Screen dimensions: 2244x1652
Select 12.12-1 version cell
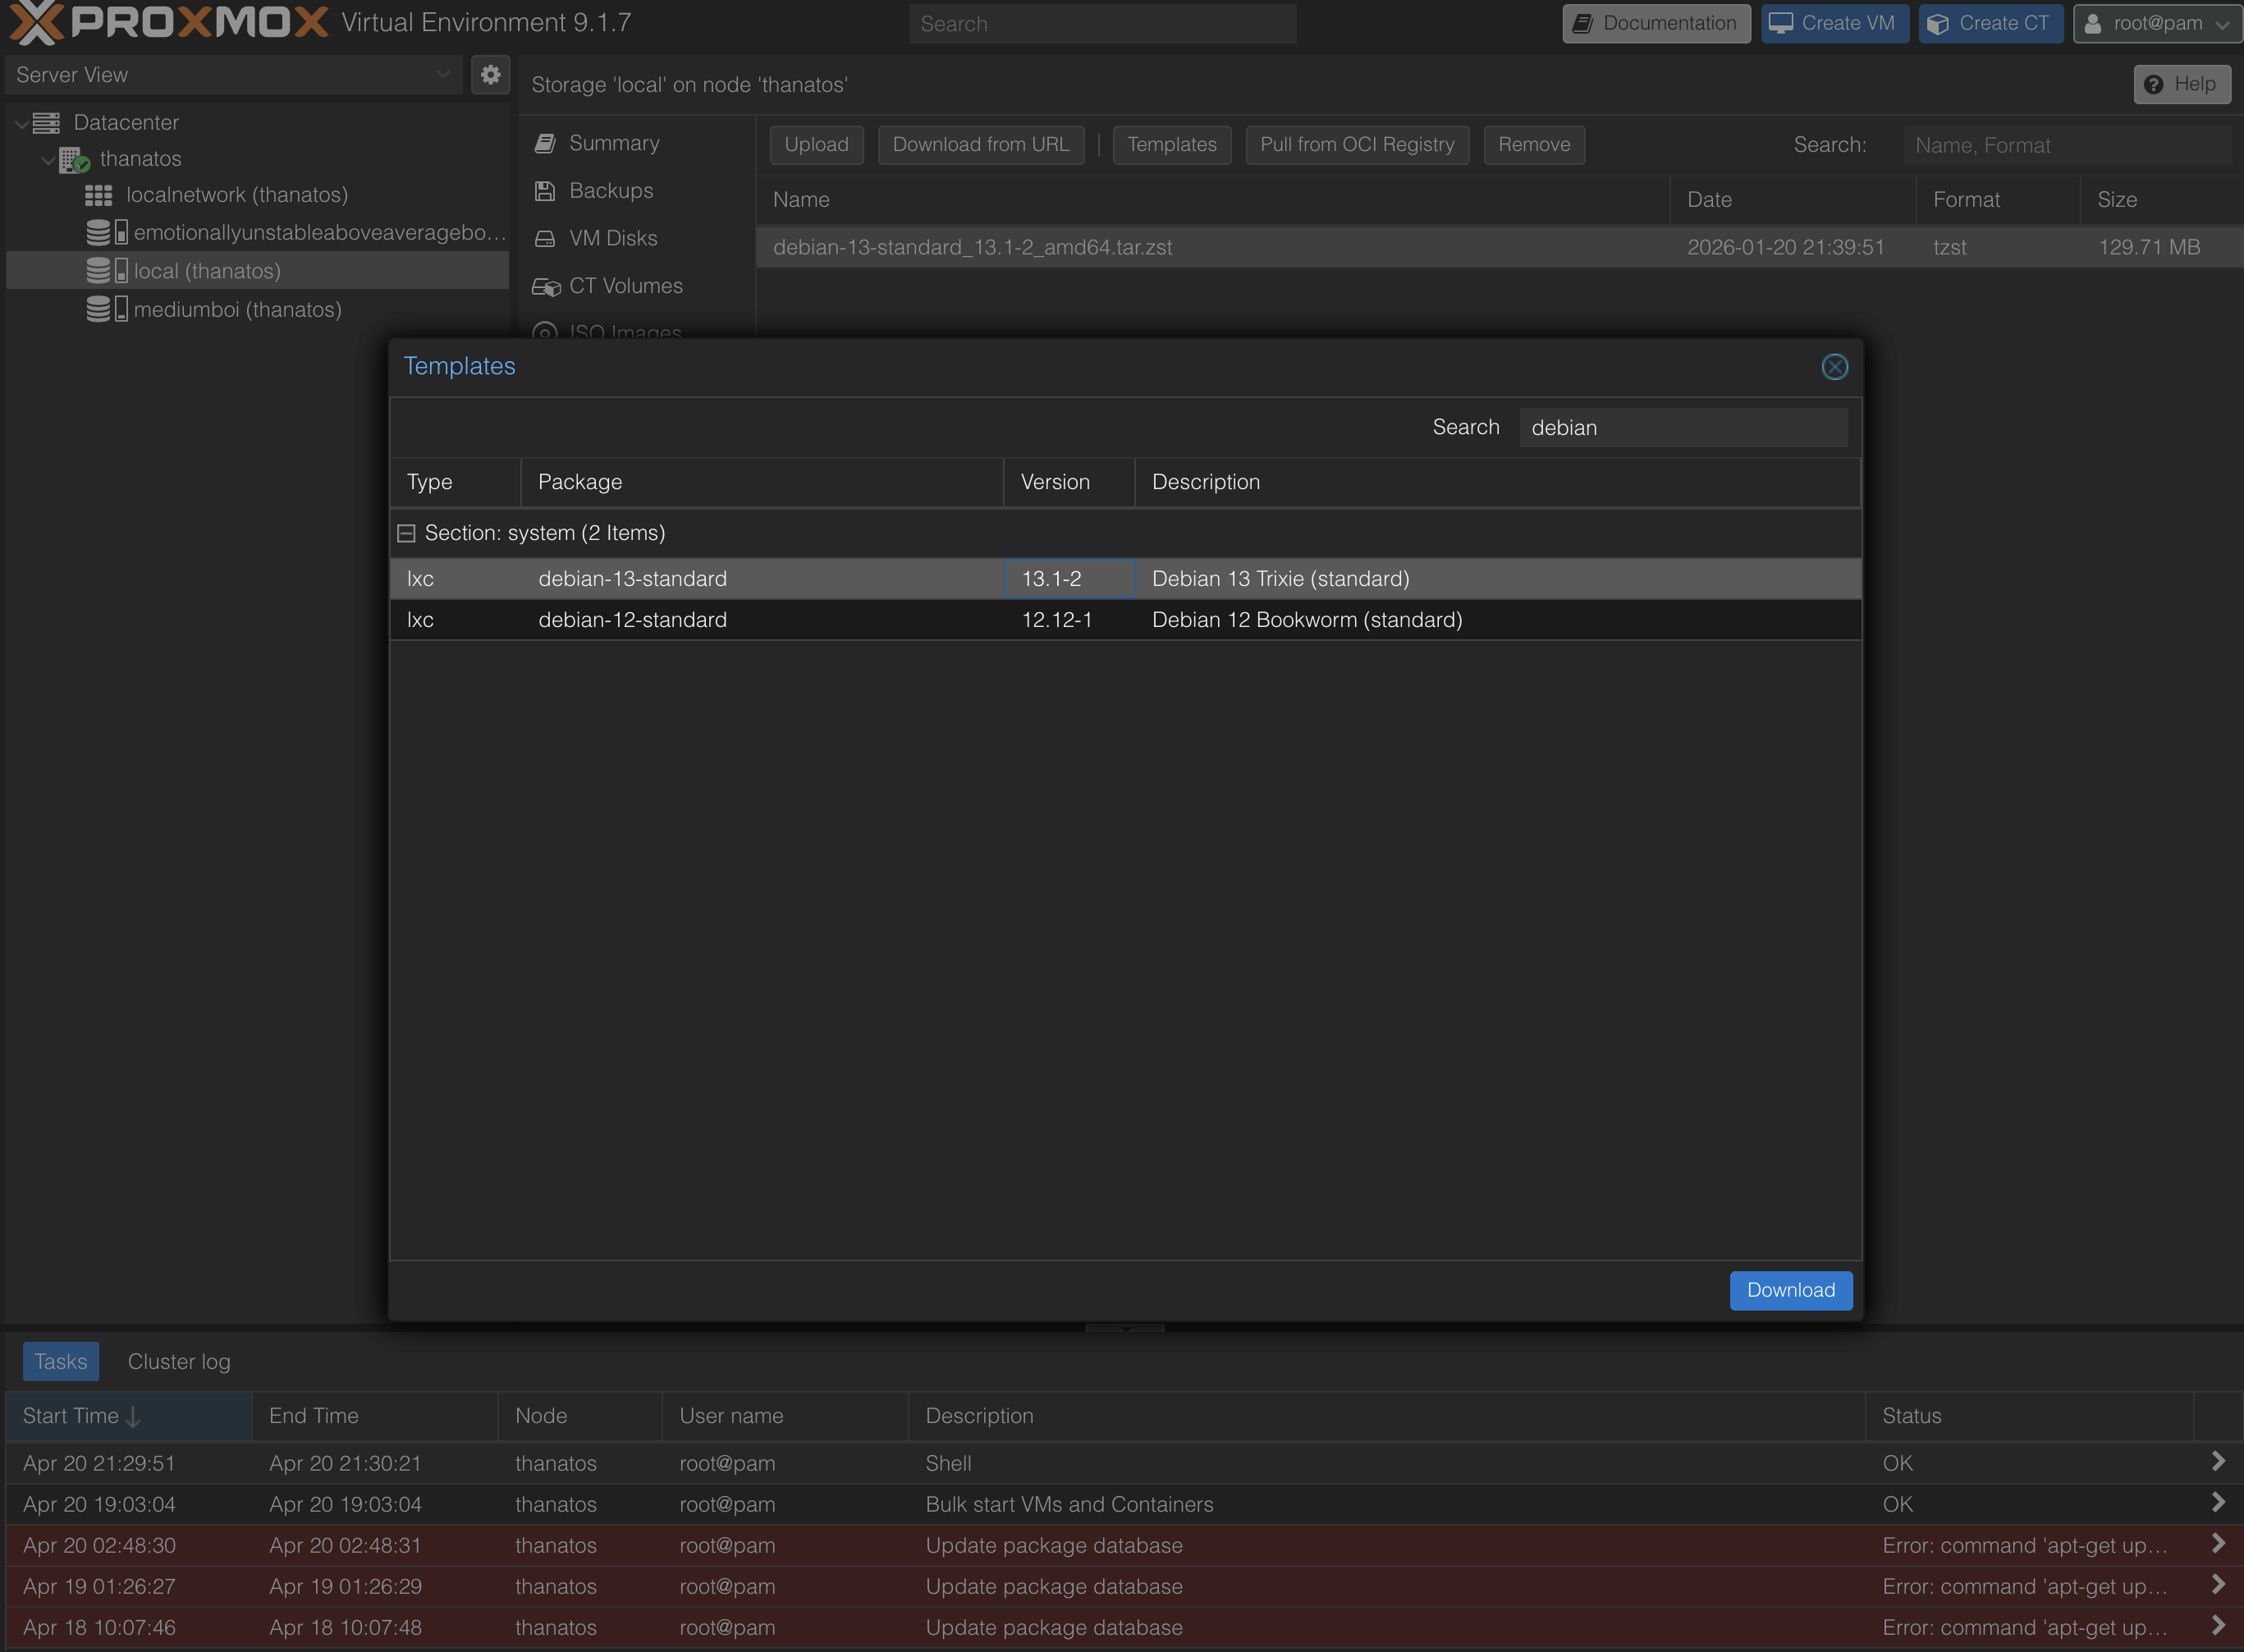pos(1068,620)
